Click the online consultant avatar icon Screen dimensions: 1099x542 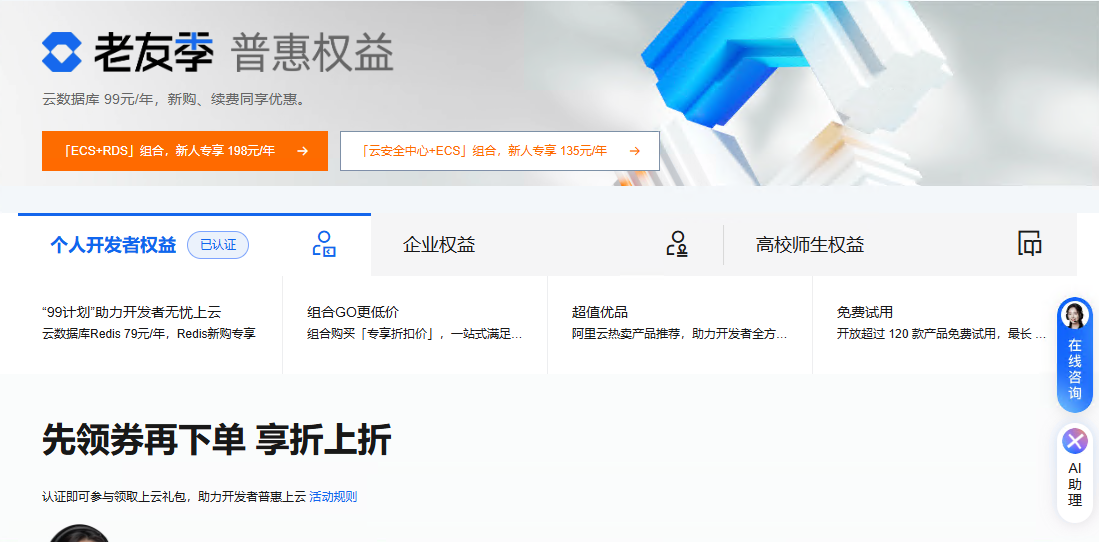[1074, 315]
